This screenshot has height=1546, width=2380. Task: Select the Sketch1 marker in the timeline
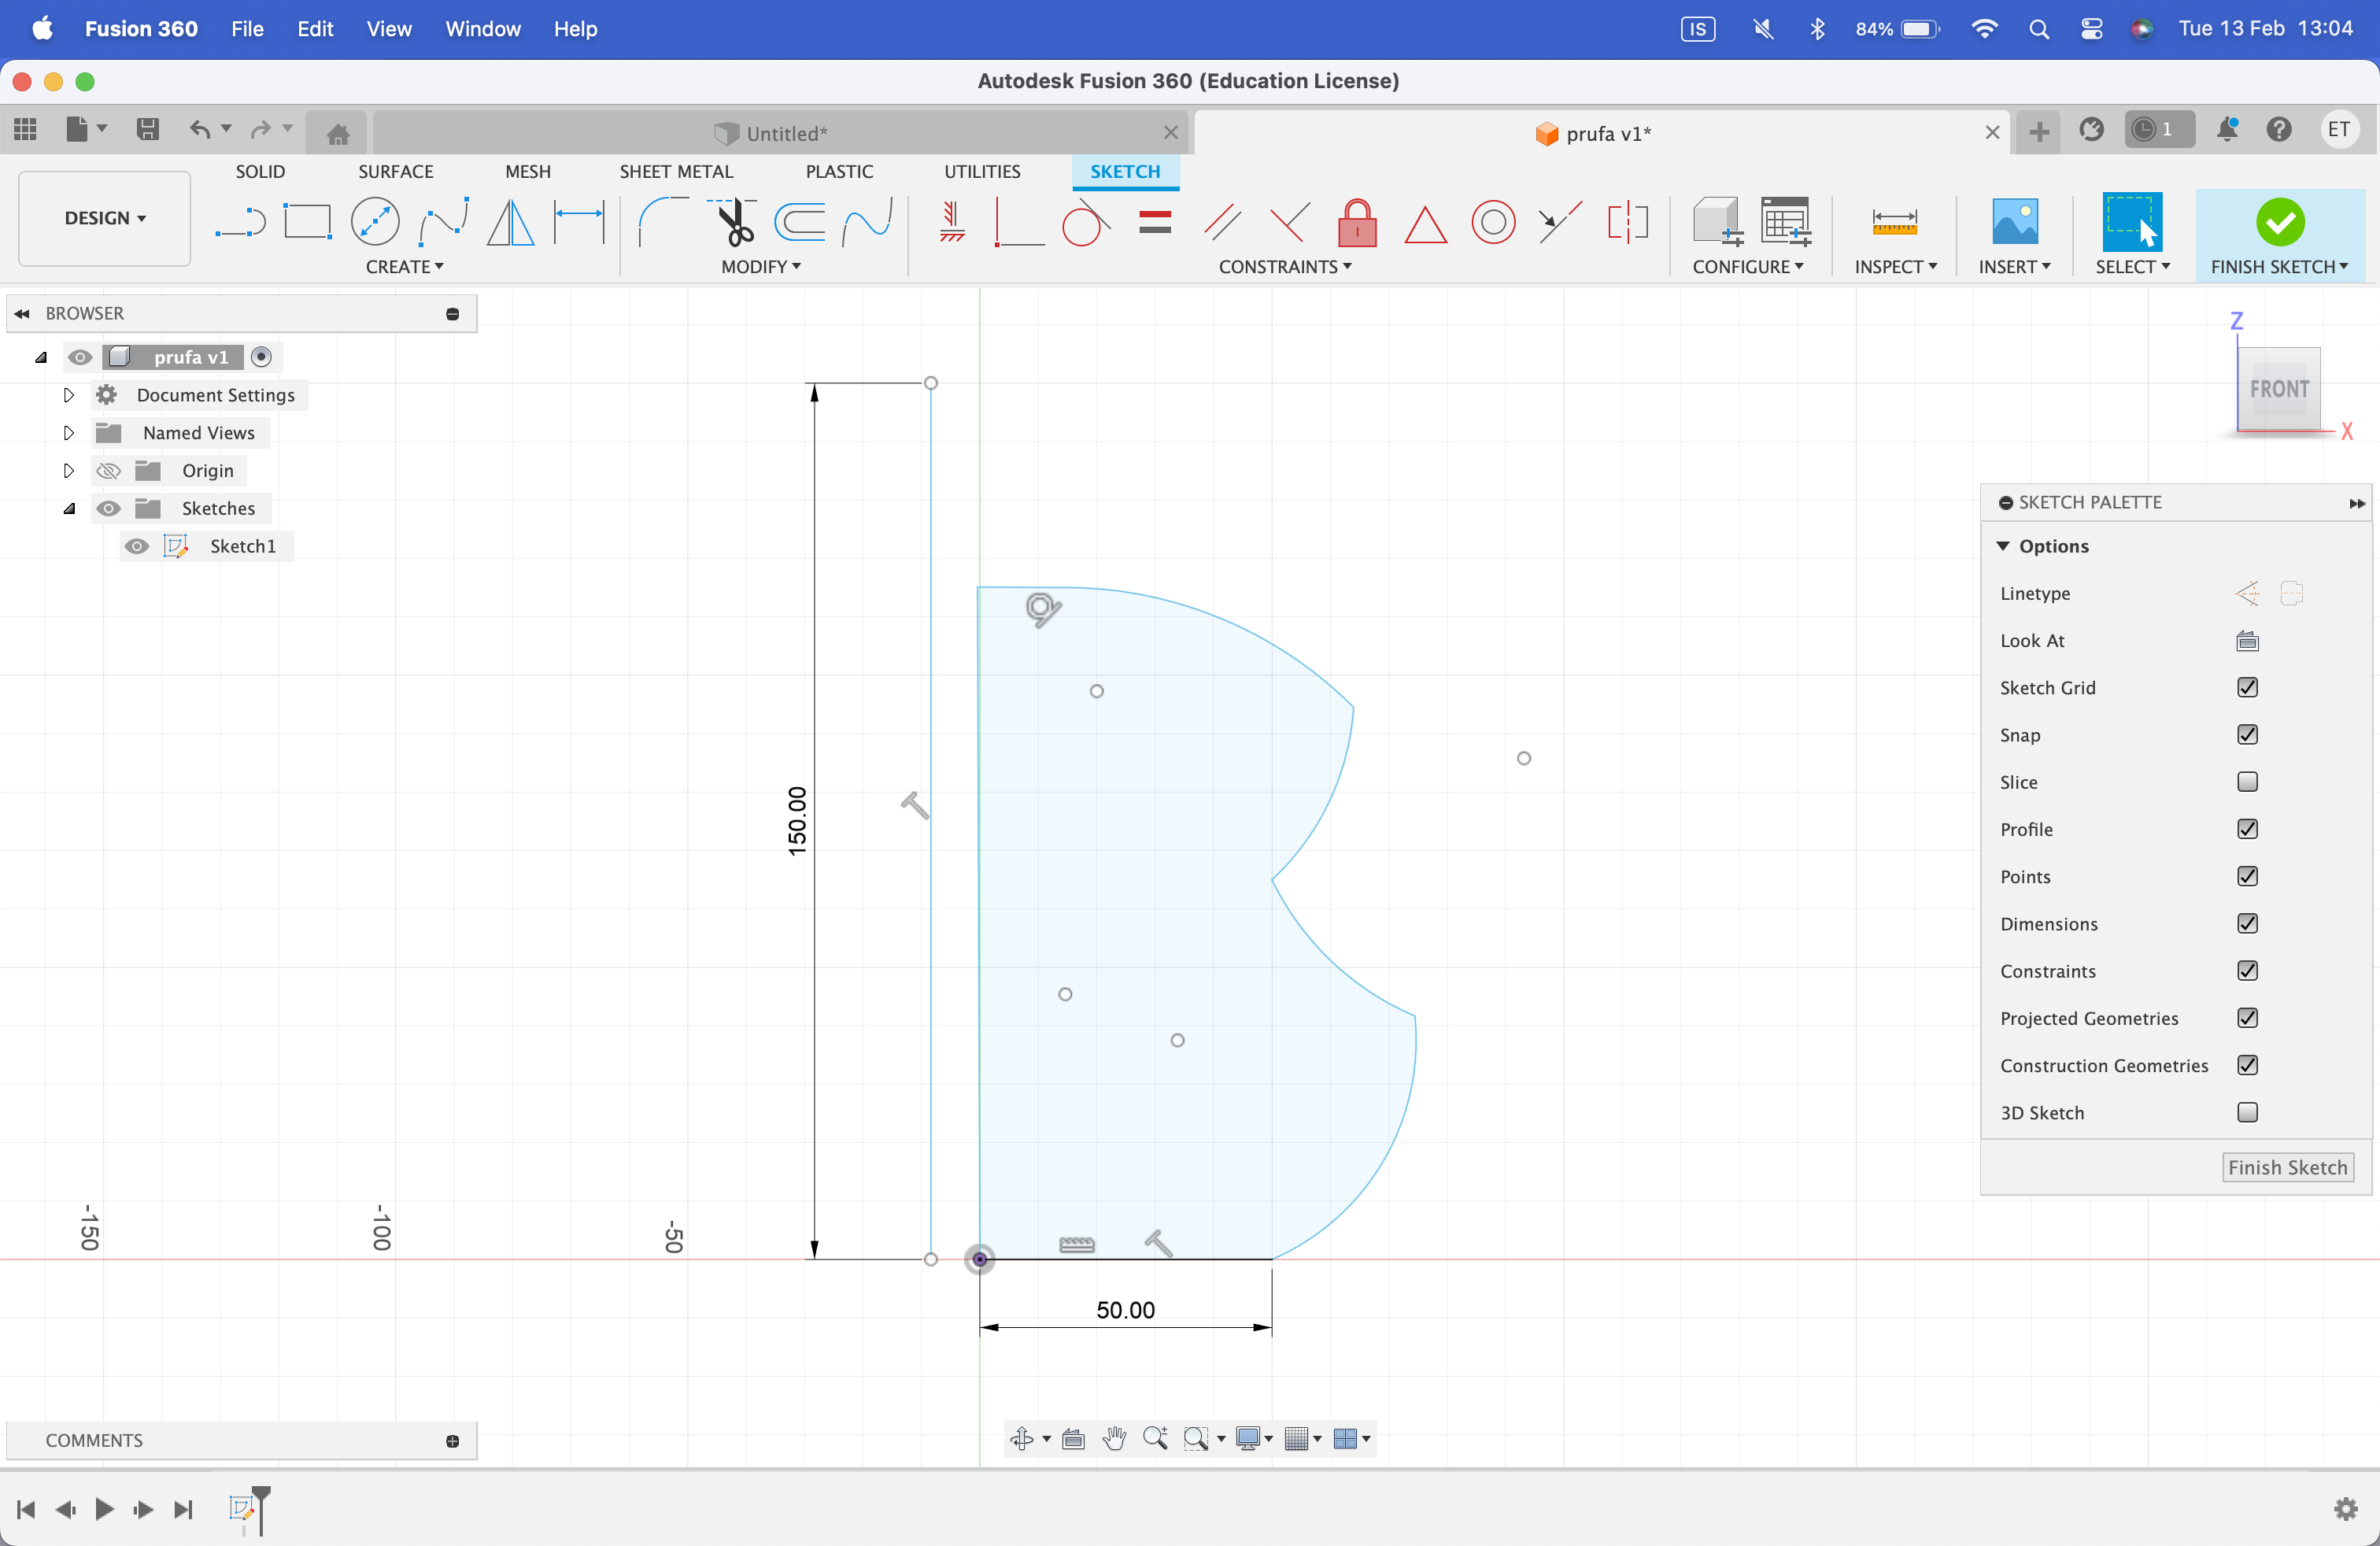click(242, 1508)
